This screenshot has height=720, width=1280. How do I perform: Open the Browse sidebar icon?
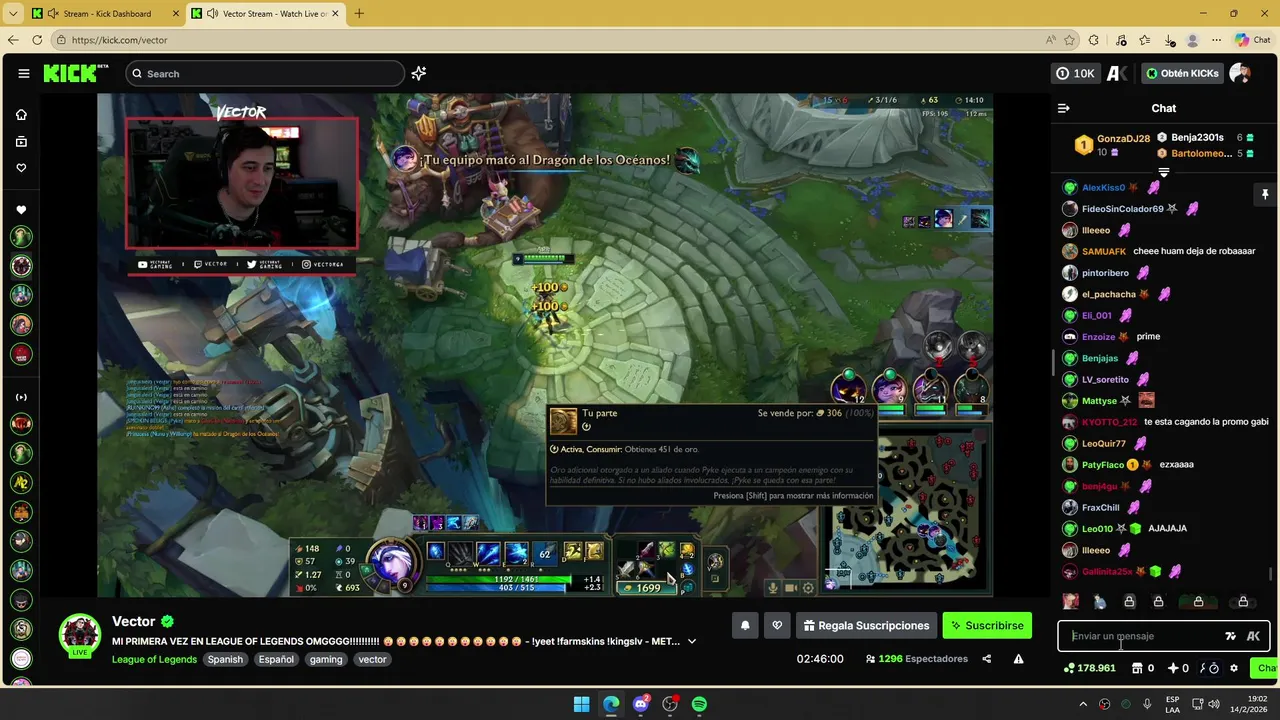coord(21,141)
